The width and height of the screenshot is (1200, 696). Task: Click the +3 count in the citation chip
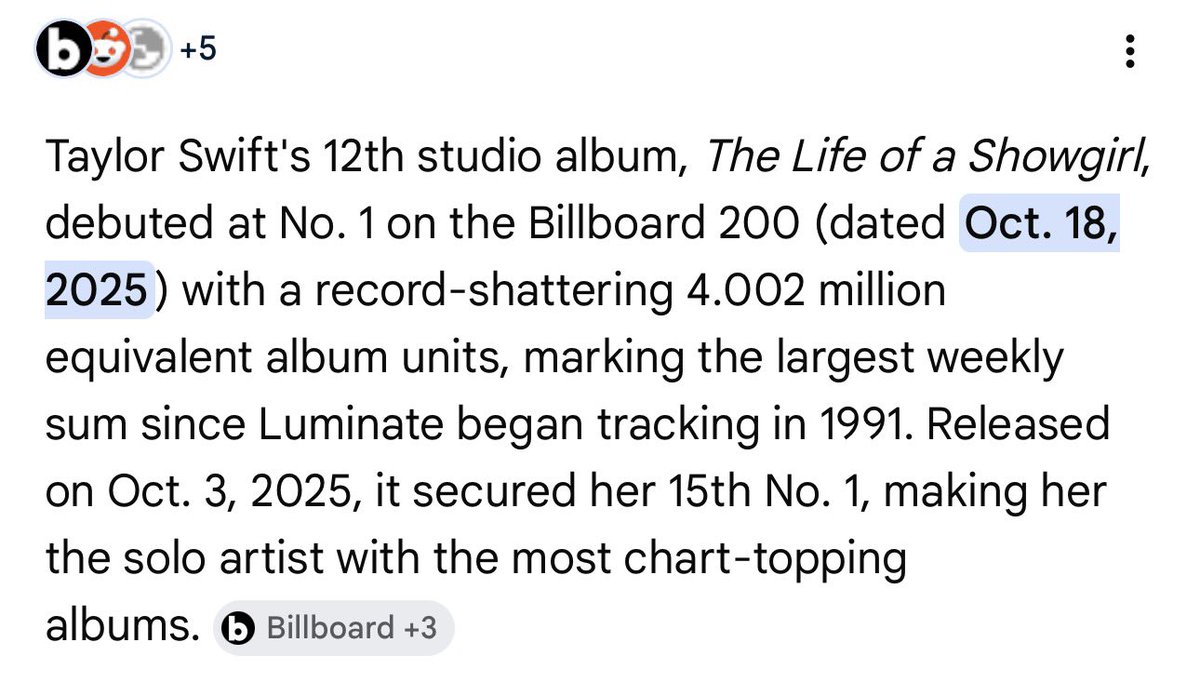[x=420, y=629]
